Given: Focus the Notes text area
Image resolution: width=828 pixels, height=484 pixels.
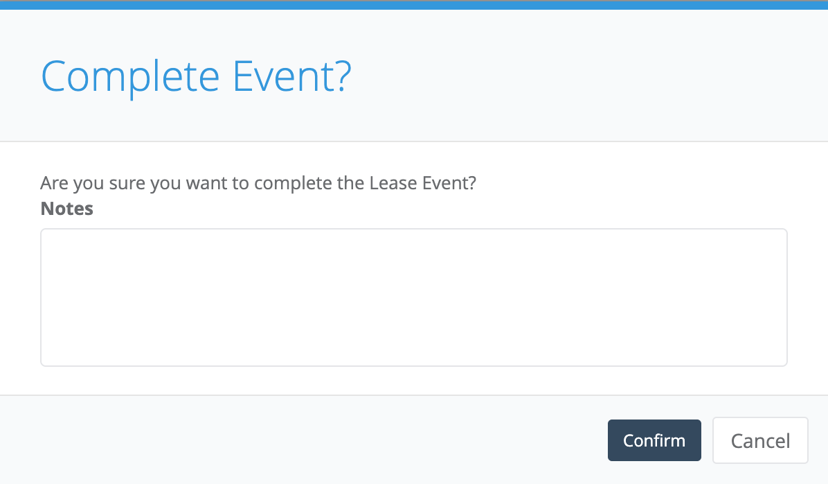Looking at the screenshot, I should coord(414,297).
